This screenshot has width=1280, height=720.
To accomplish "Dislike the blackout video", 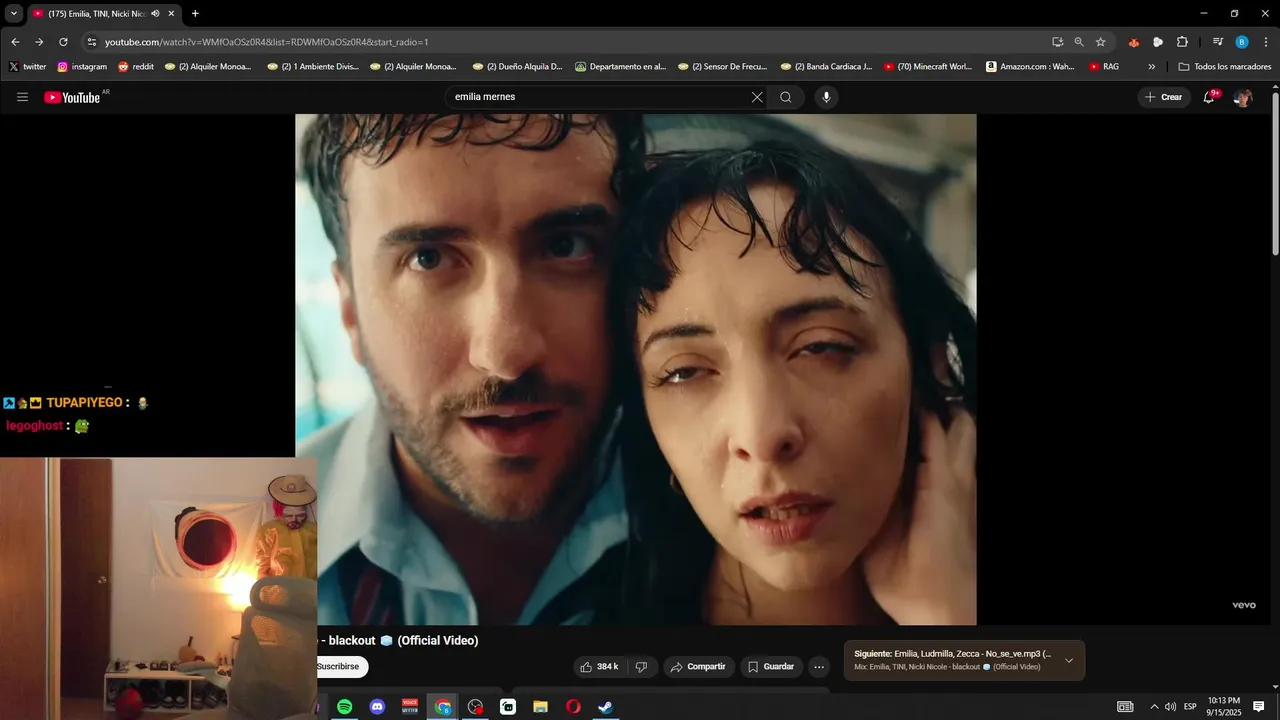I will click(642, 667).
